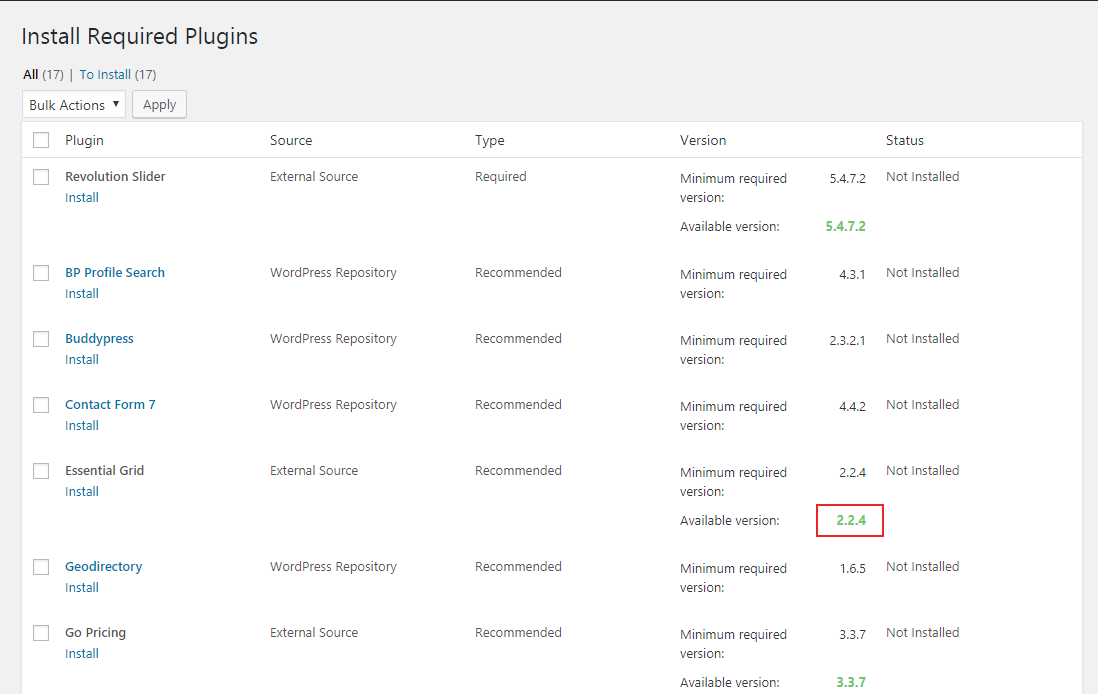Open the BP Profile Search plugin link
Image resolution: width=1098 pixels, height=694 pixels.
115,272
